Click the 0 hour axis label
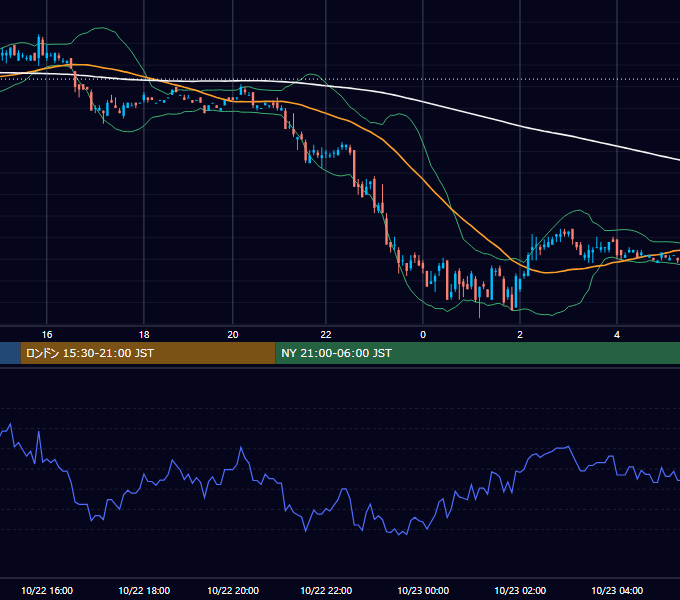 tap(423, 335)
